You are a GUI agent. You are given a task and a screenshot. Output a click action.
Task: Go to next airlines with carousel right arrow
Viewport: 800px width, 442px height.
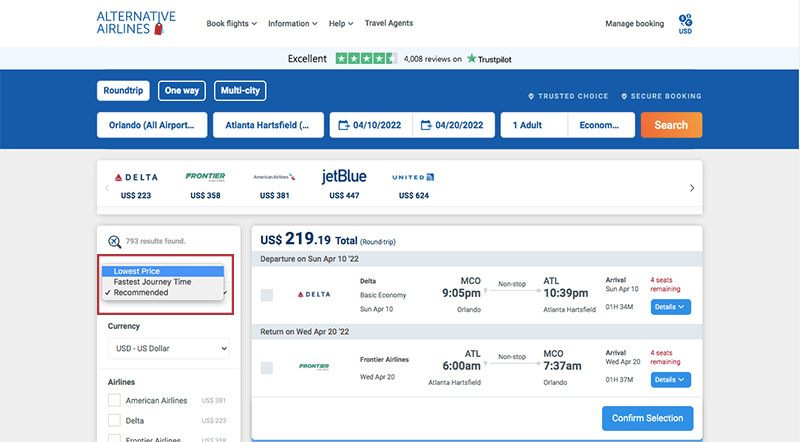coord(692,188)
